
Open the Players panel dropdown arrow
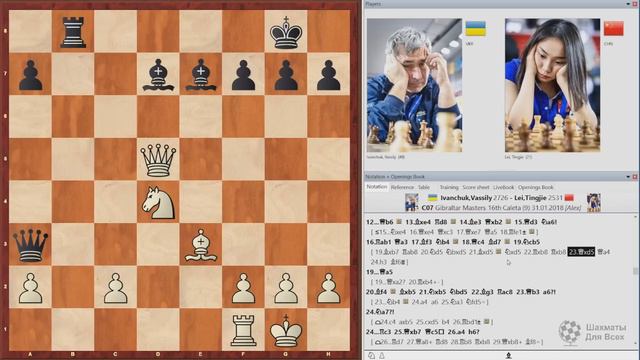point(628,4)
